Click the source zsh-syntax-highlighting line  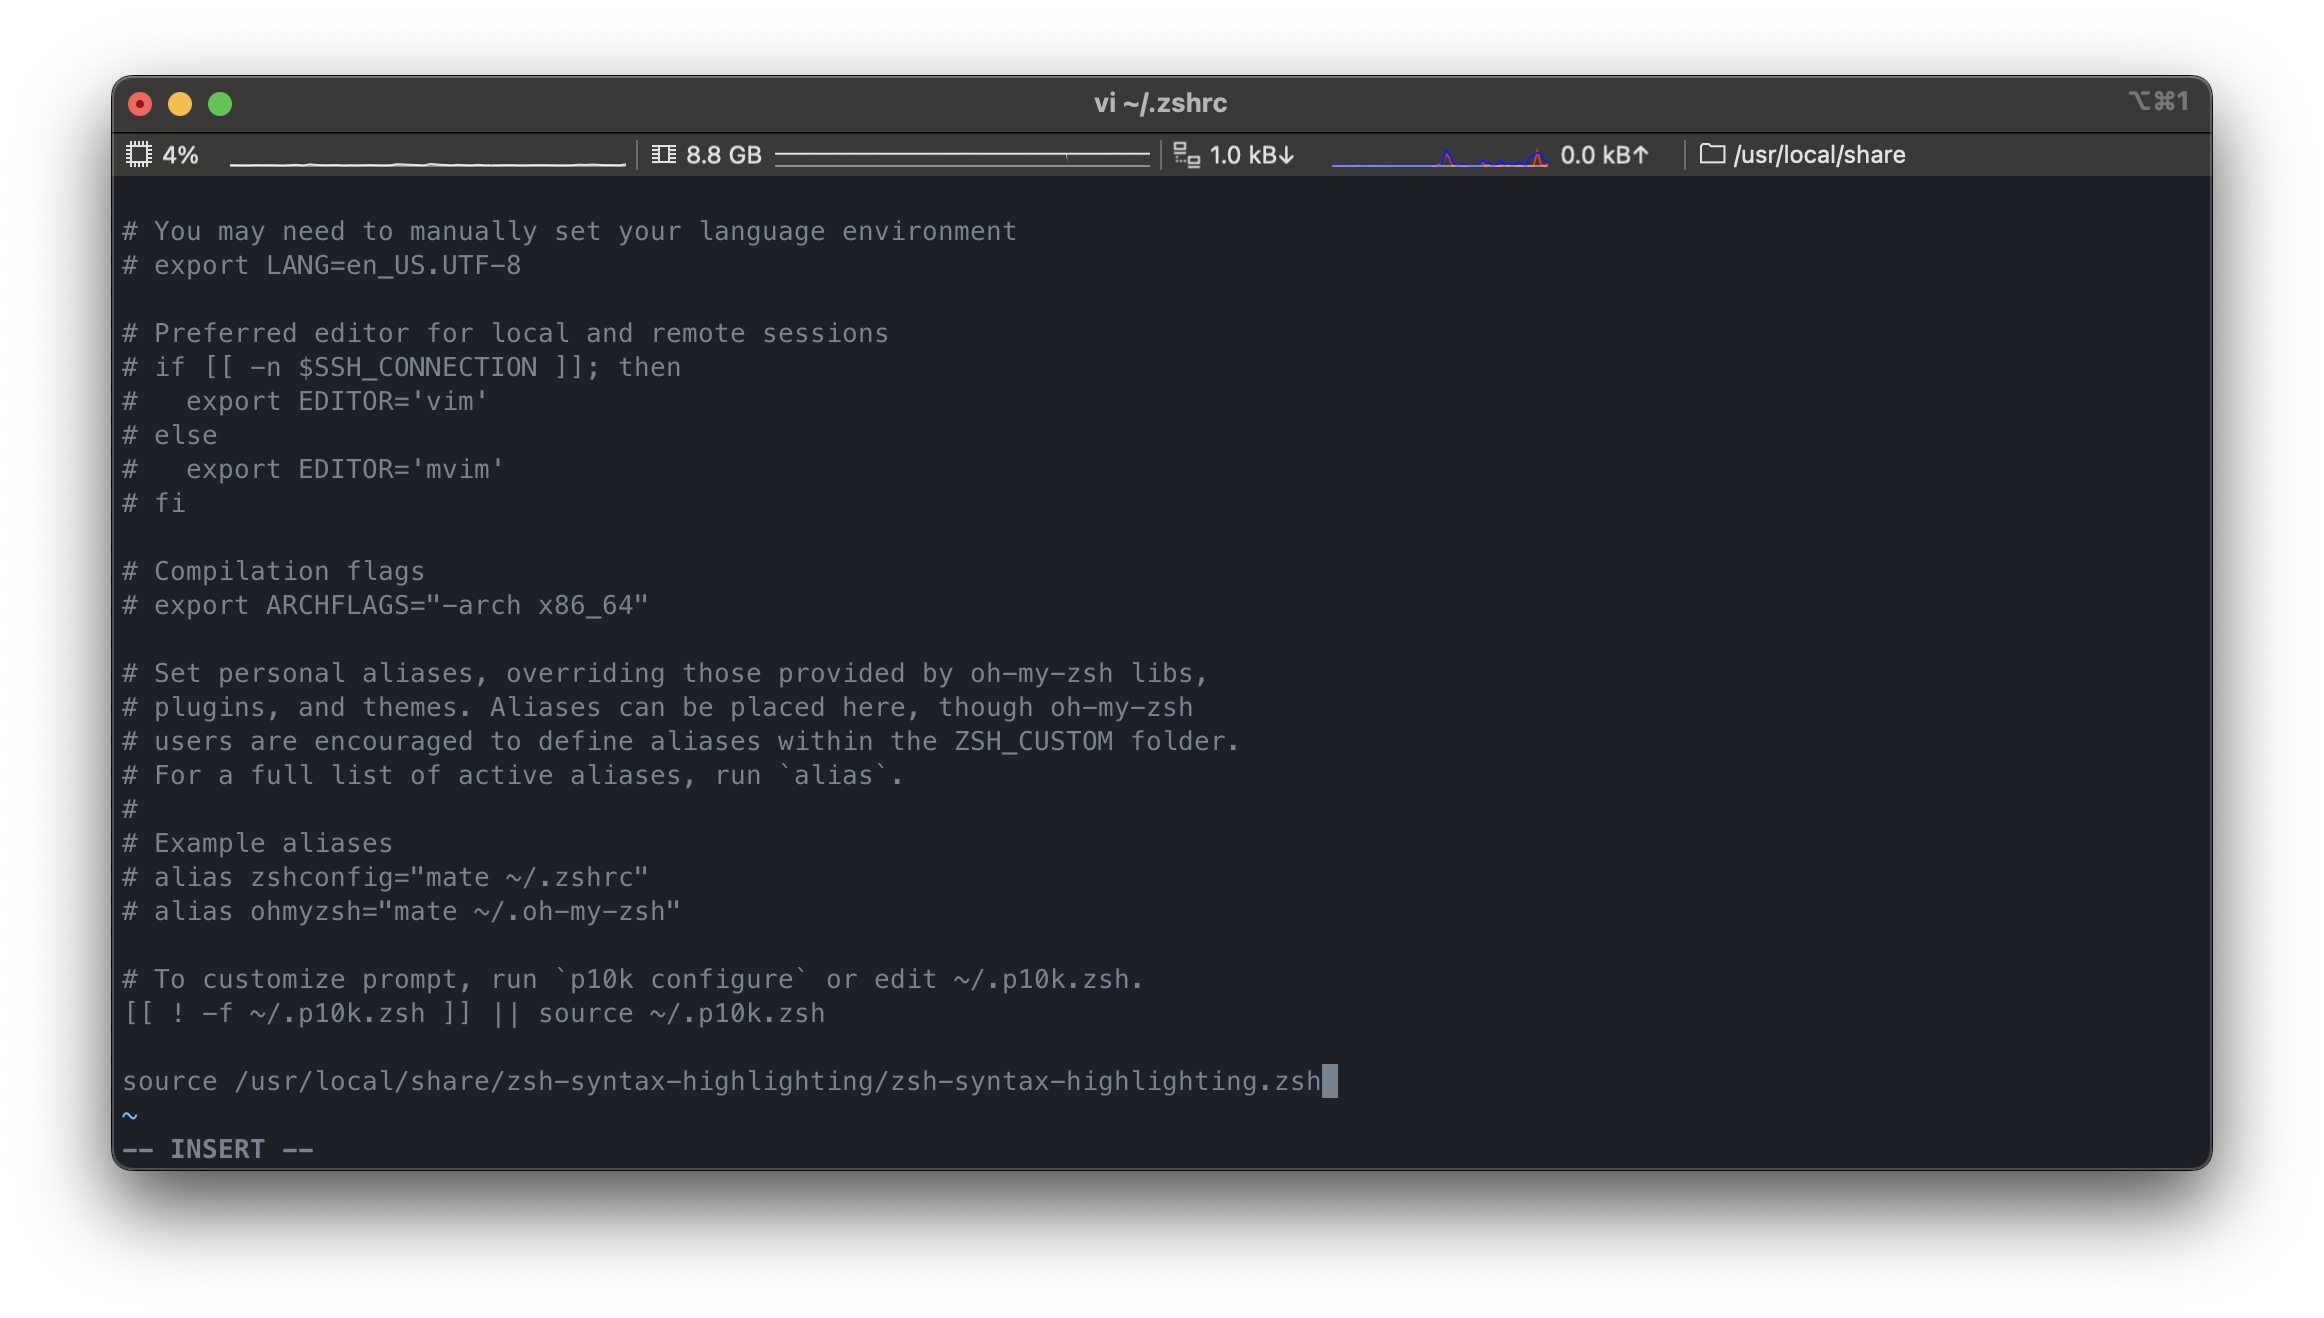(720, 1082)
